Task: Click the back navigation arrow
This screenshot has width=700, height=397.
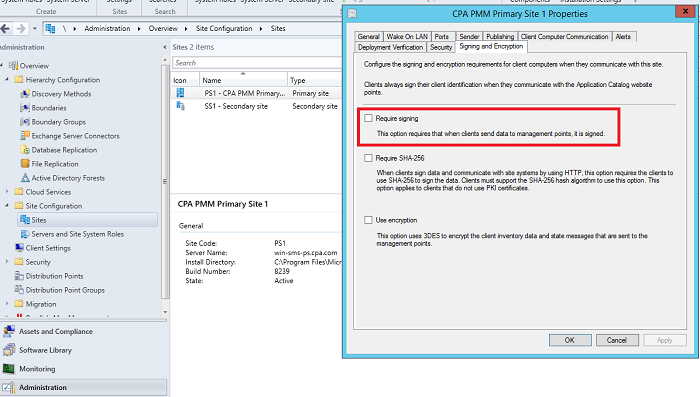Action: [x=5, y=29]
